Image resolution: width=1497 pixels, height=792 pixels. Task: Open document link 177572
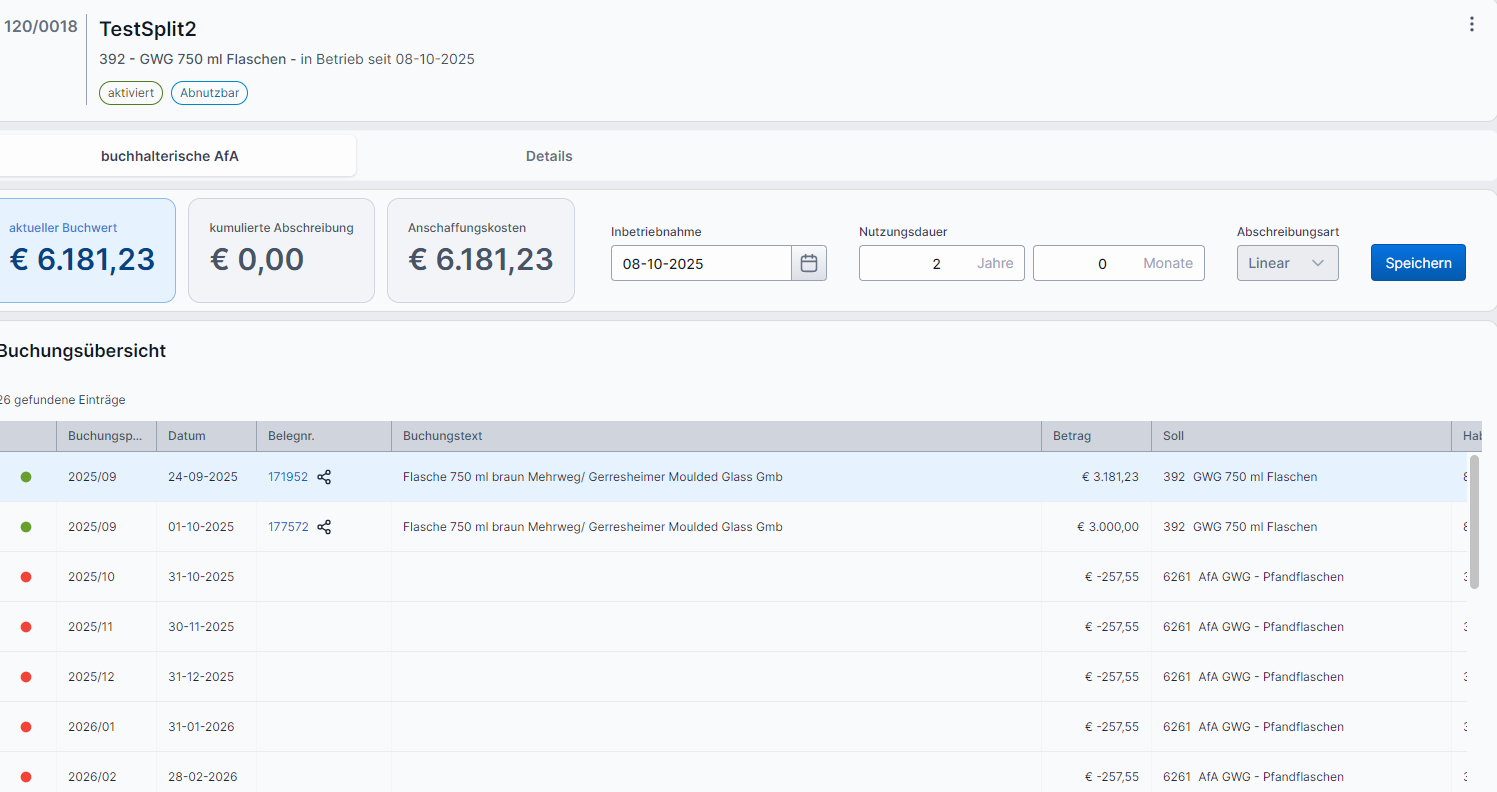pyautogui.click(x=288, y=527)
